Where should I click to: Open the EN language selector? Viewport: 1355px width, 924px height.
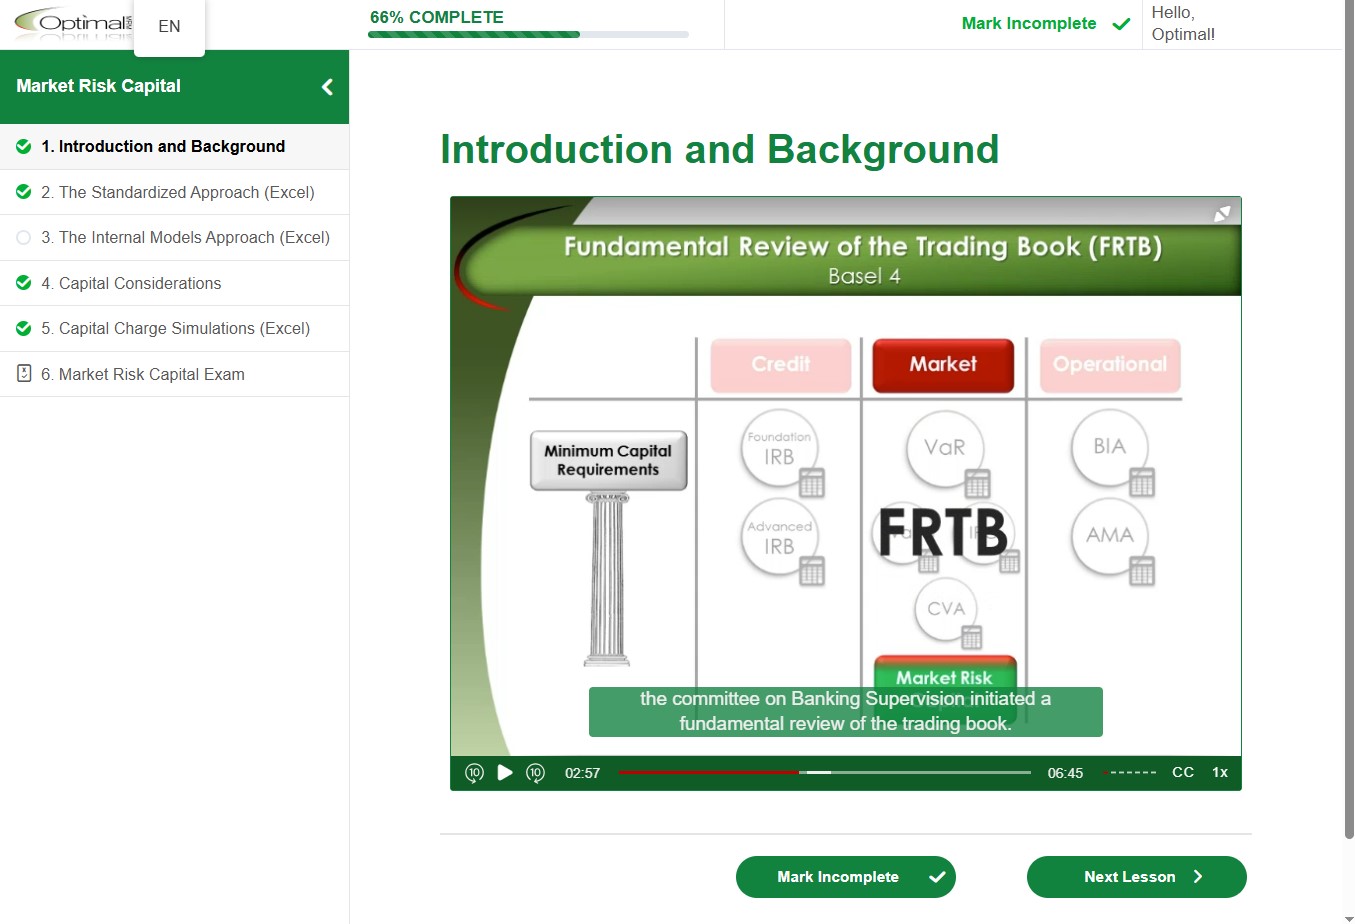[x=169, y=26]
